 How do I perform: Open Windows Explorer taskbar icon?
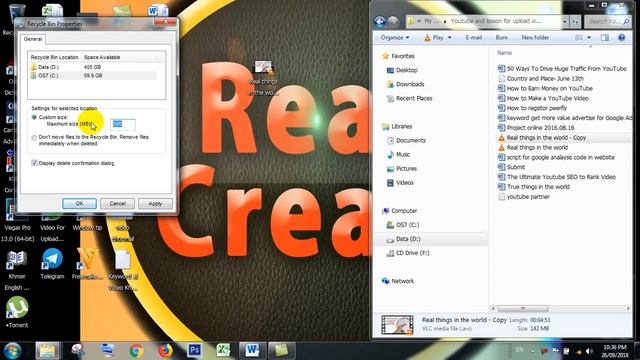(x=47, y=351)
